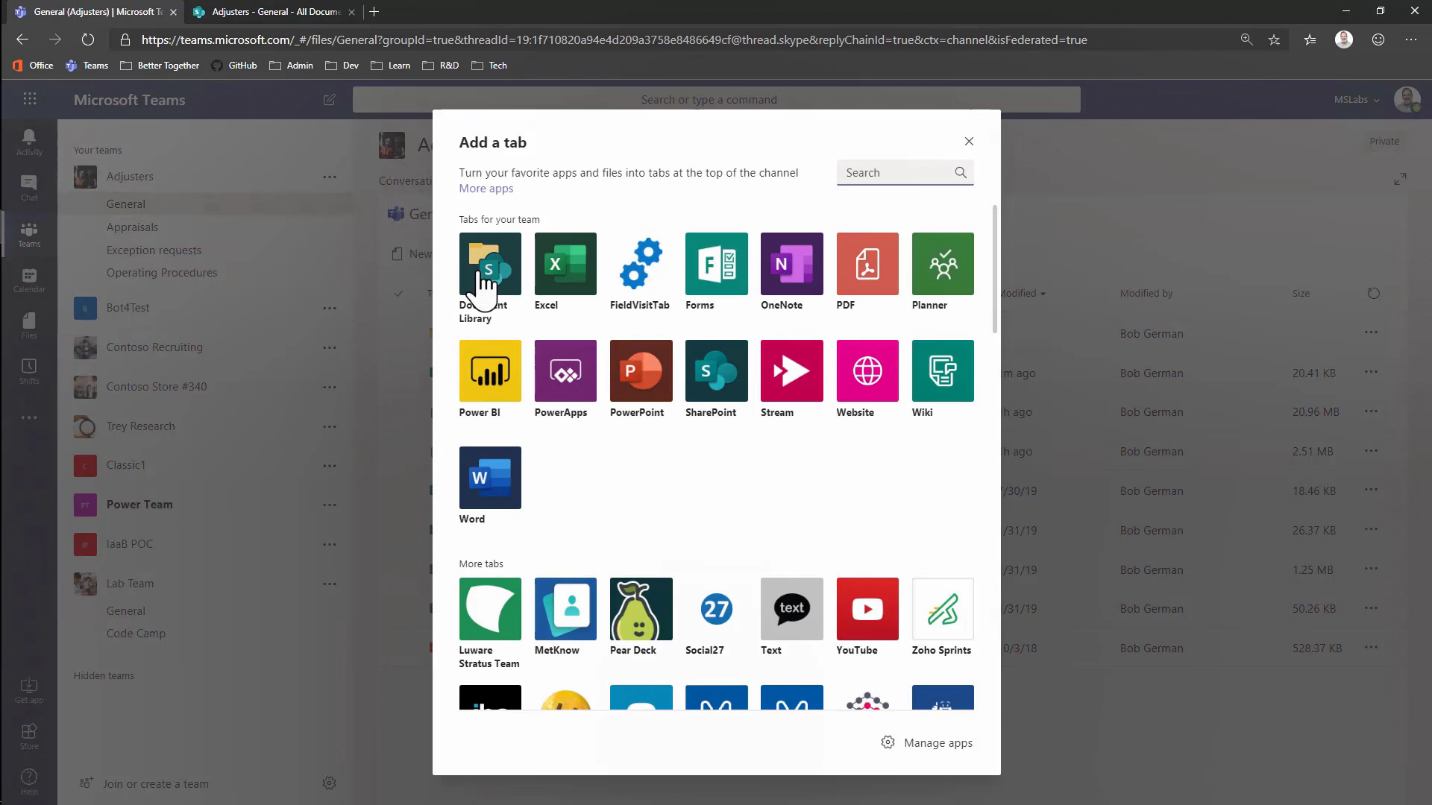
Task: Open more options for Adjusters team
Action: tap(330, 177)
